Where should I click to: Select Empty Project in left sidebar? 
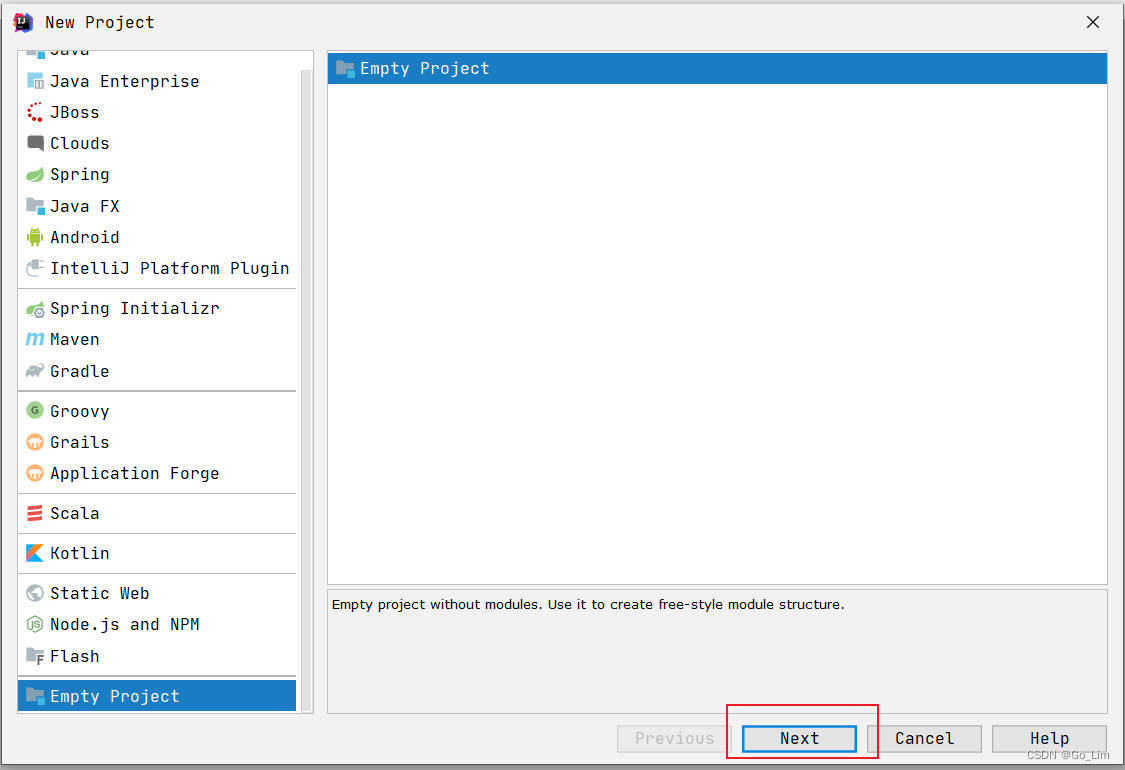tap(156, 695)
